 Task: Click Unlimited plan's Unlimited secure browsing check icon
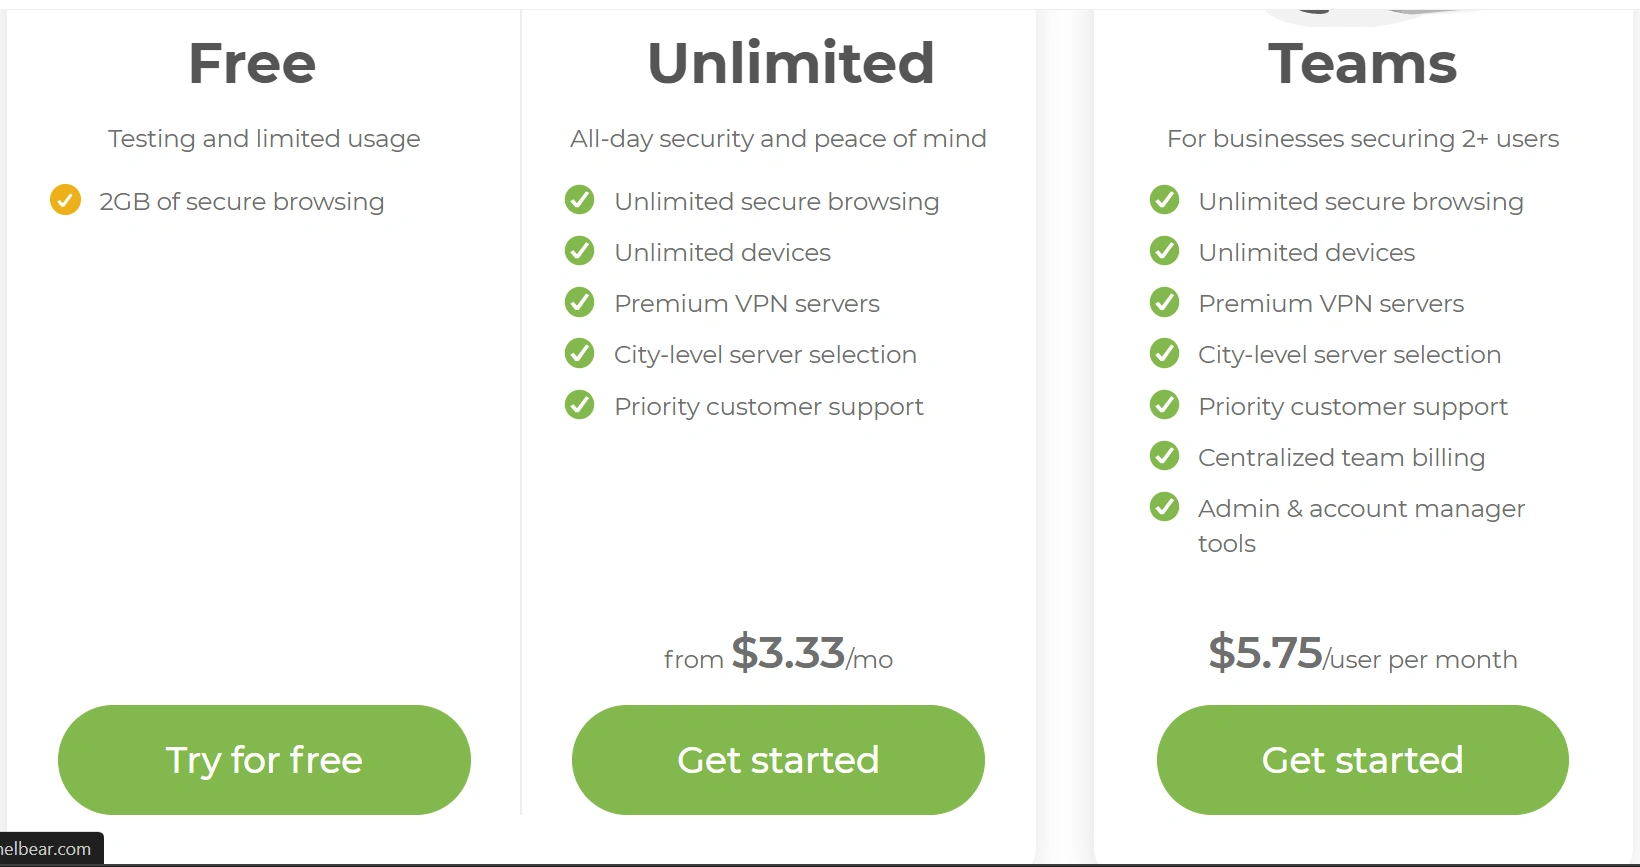(x=579, y=200)
